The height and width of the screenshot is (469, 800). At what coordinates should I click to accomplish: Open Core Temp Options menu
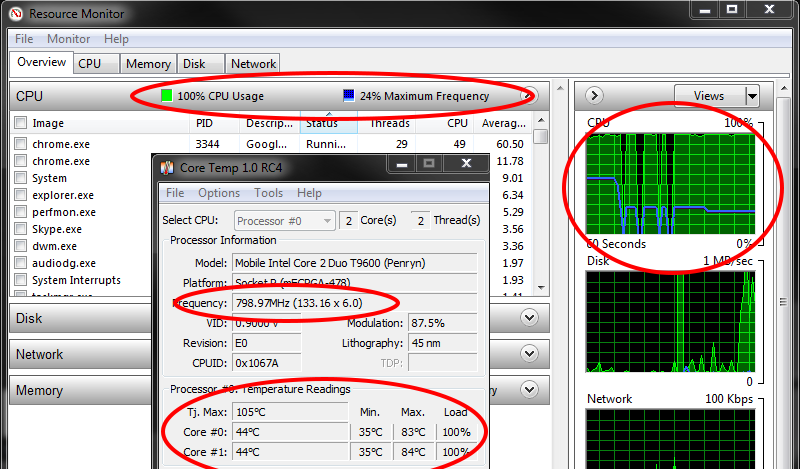coord(219,193)
